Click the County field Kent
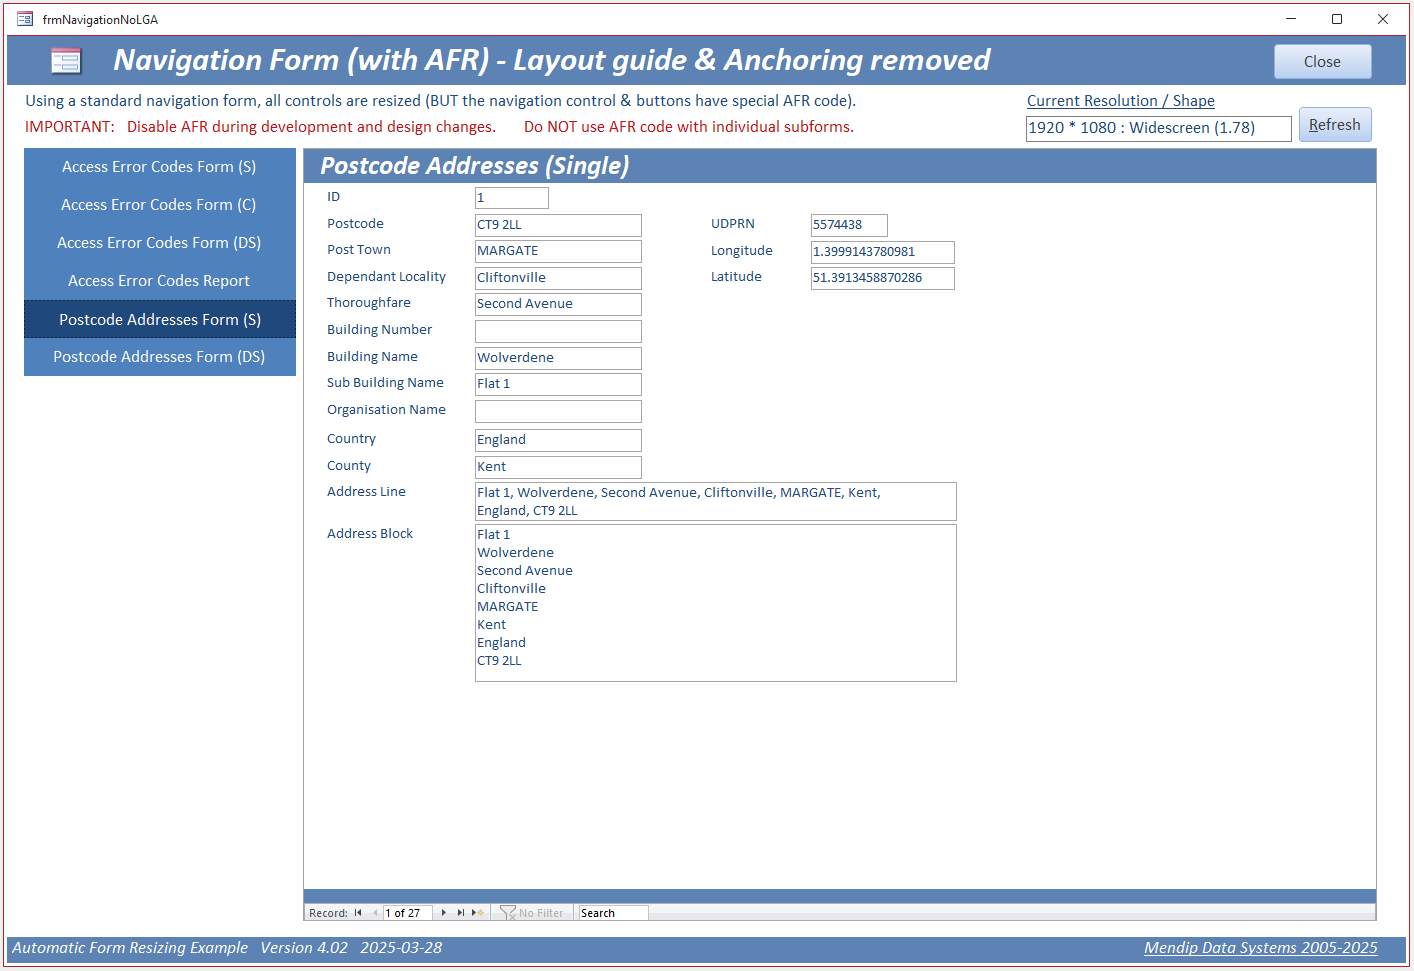Image resolution: width=1414 pixels, height=971 pixels. (558, 467)
